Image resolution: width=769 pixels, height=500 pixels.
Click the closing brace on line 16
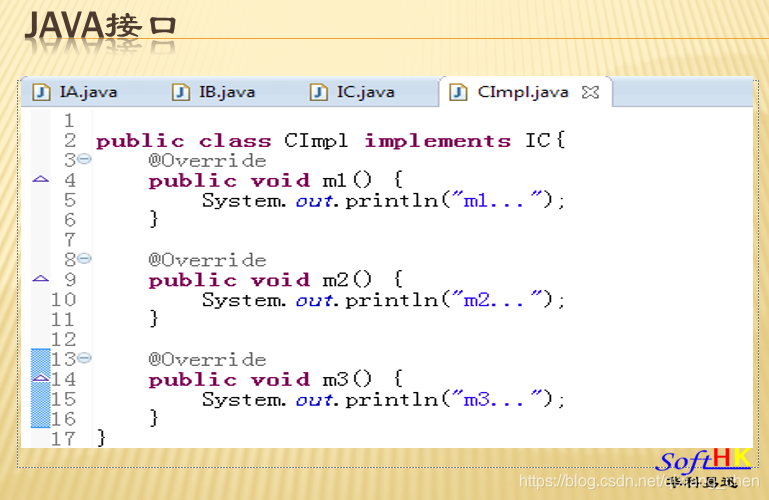154,418
